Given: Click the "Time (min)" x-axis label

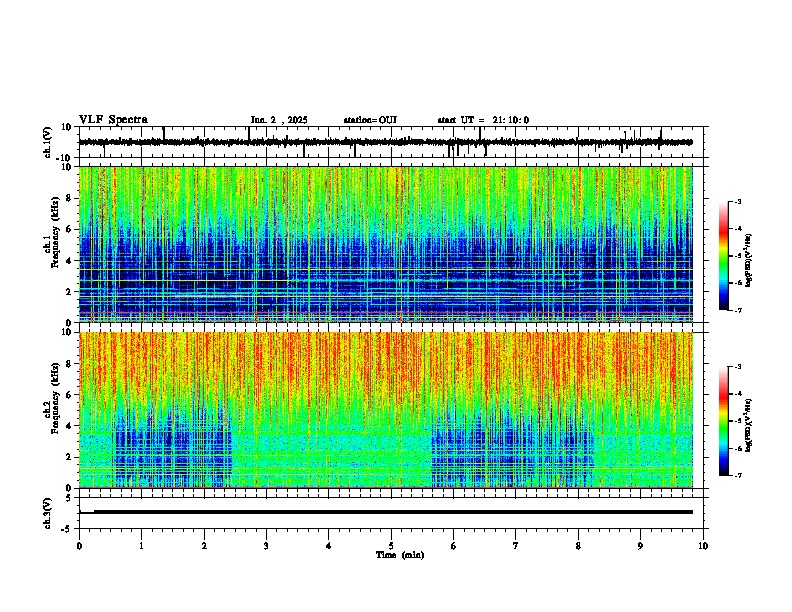Looking at the screenshot, I should click(x=400, y=555).
